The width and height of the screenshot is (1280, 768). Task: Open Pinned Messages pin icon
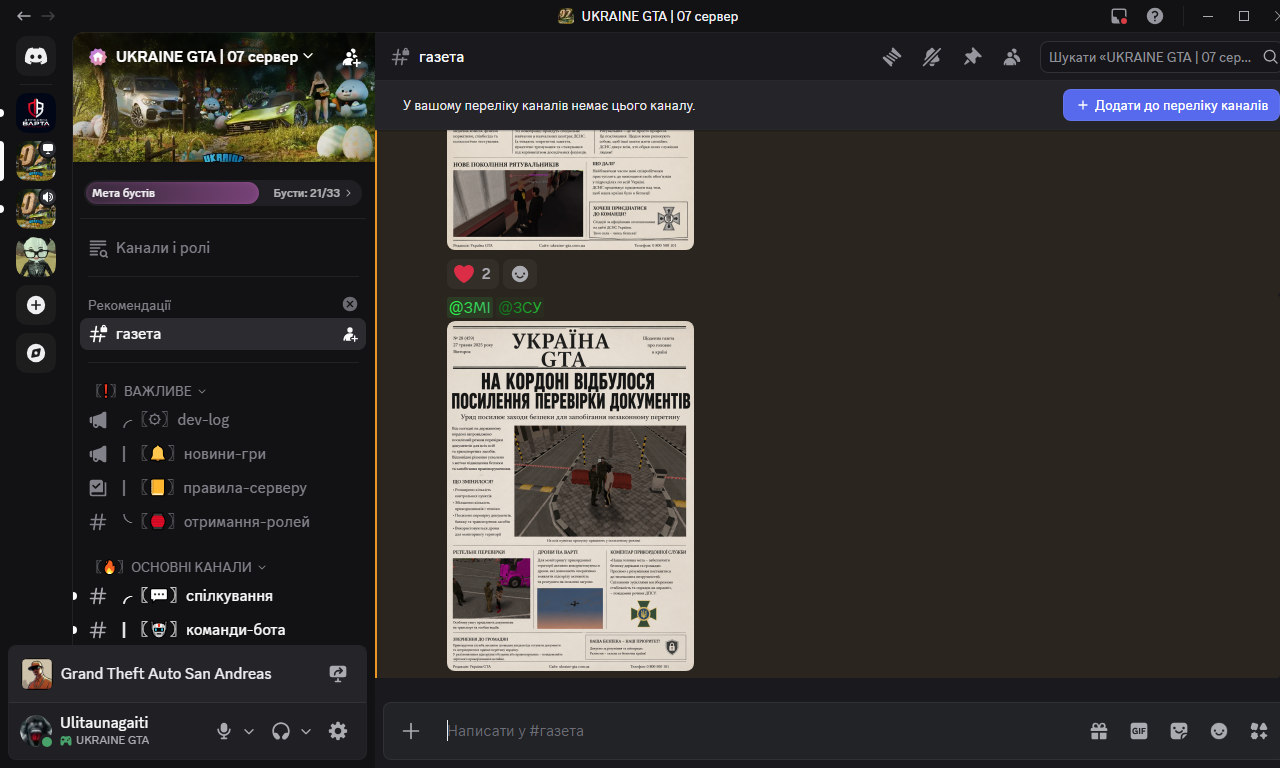pos(972,57)
